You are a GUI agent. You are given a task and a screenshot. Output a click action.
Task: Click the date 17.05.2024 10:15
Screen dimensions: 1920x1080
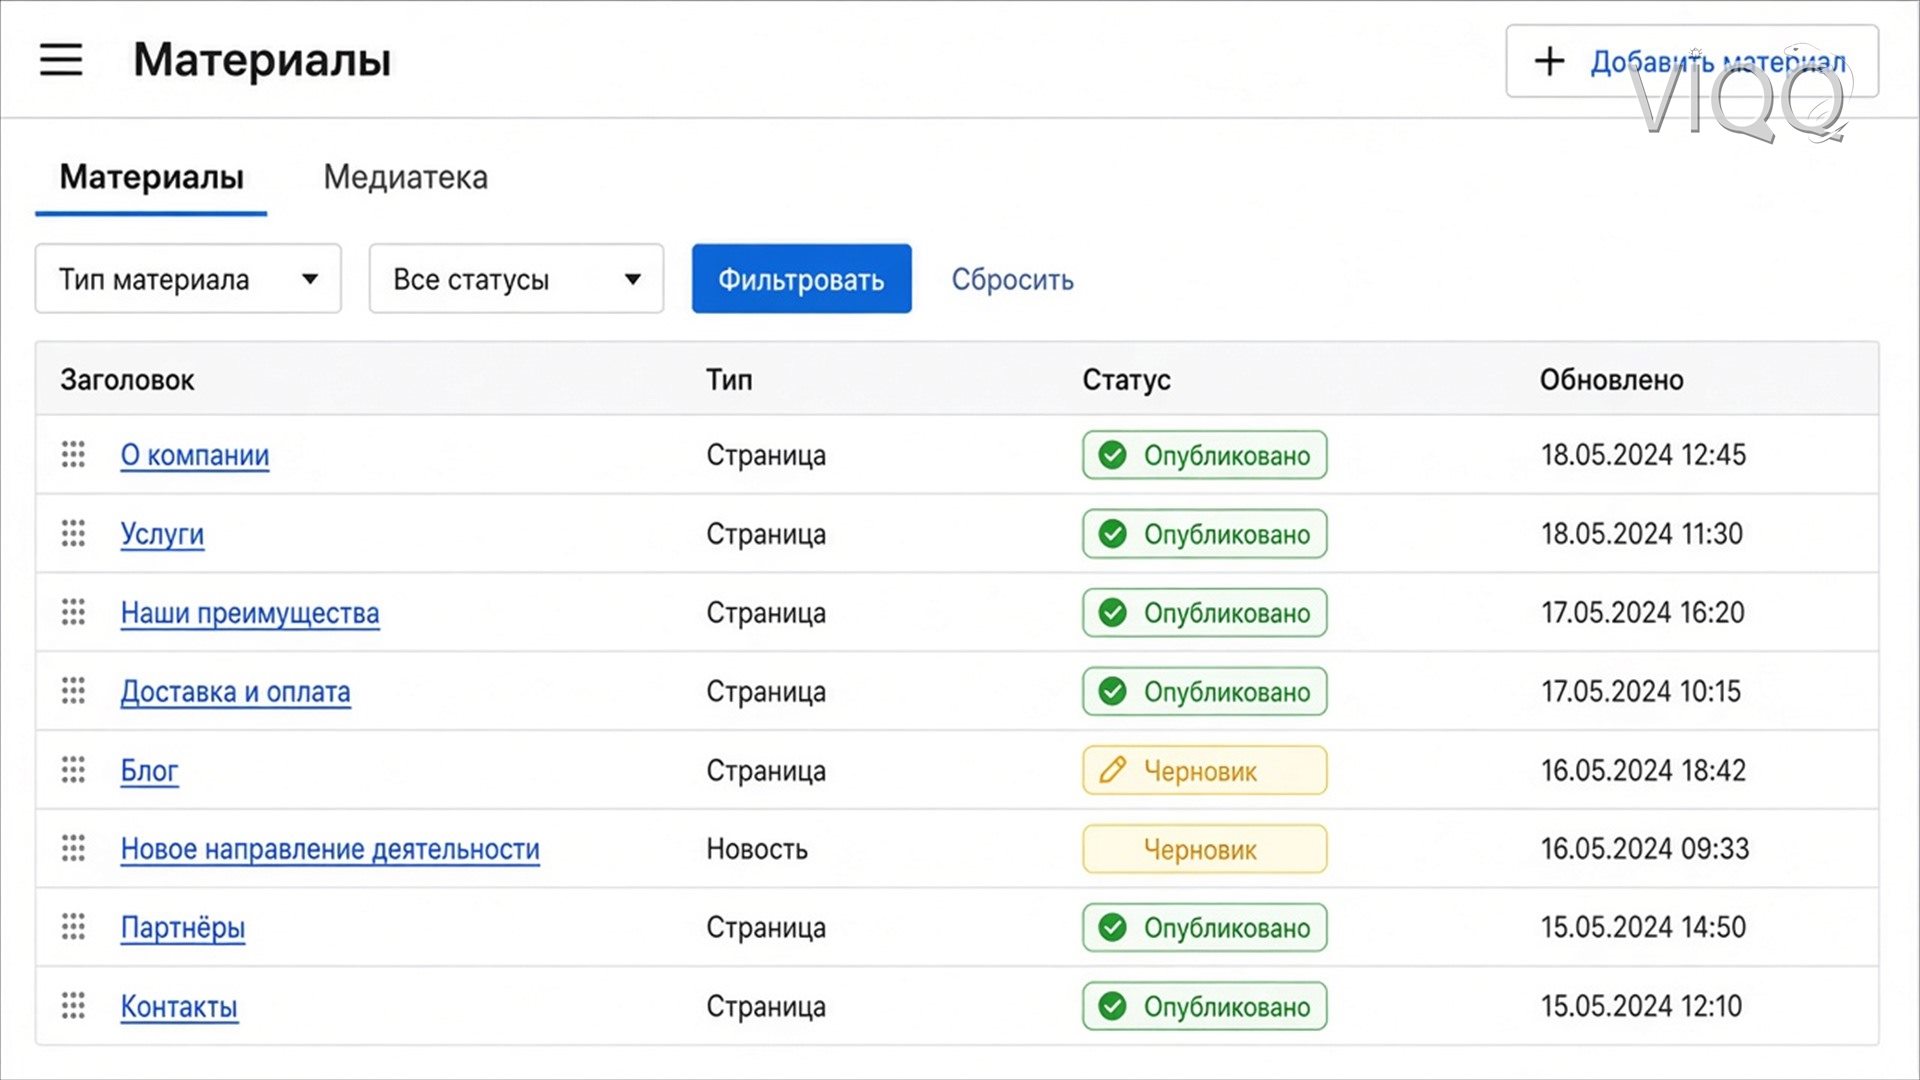pos(1641,692)
